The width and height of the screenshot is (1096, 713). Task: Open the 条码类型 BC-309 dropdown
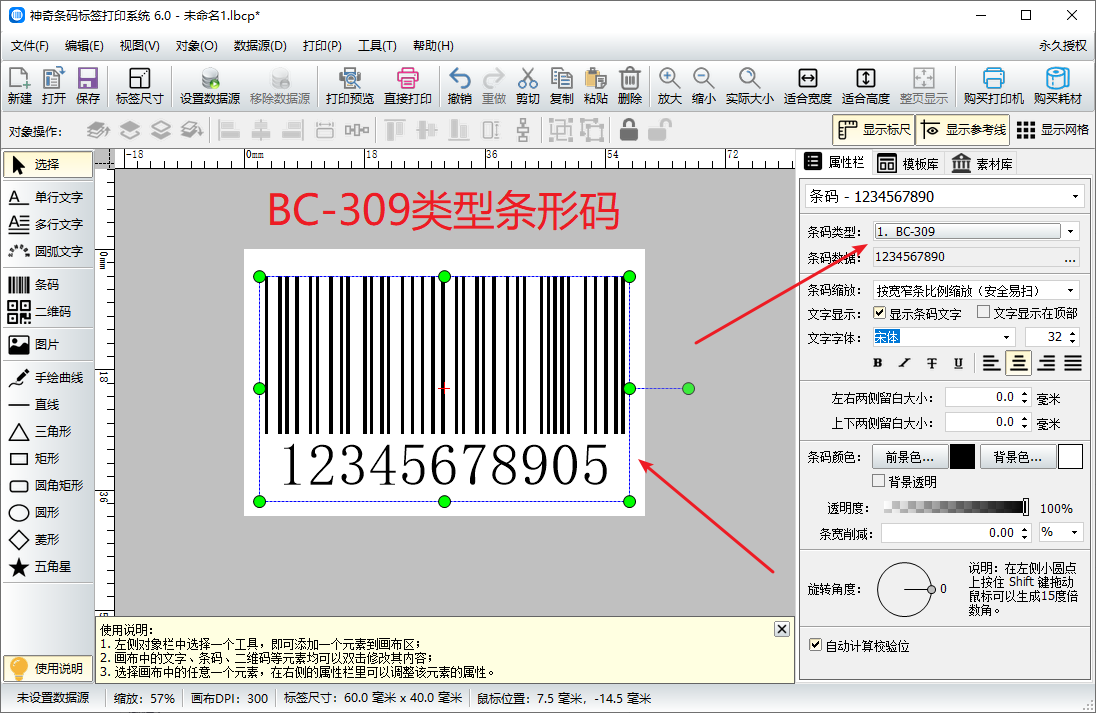click(x=1070, y=231)
